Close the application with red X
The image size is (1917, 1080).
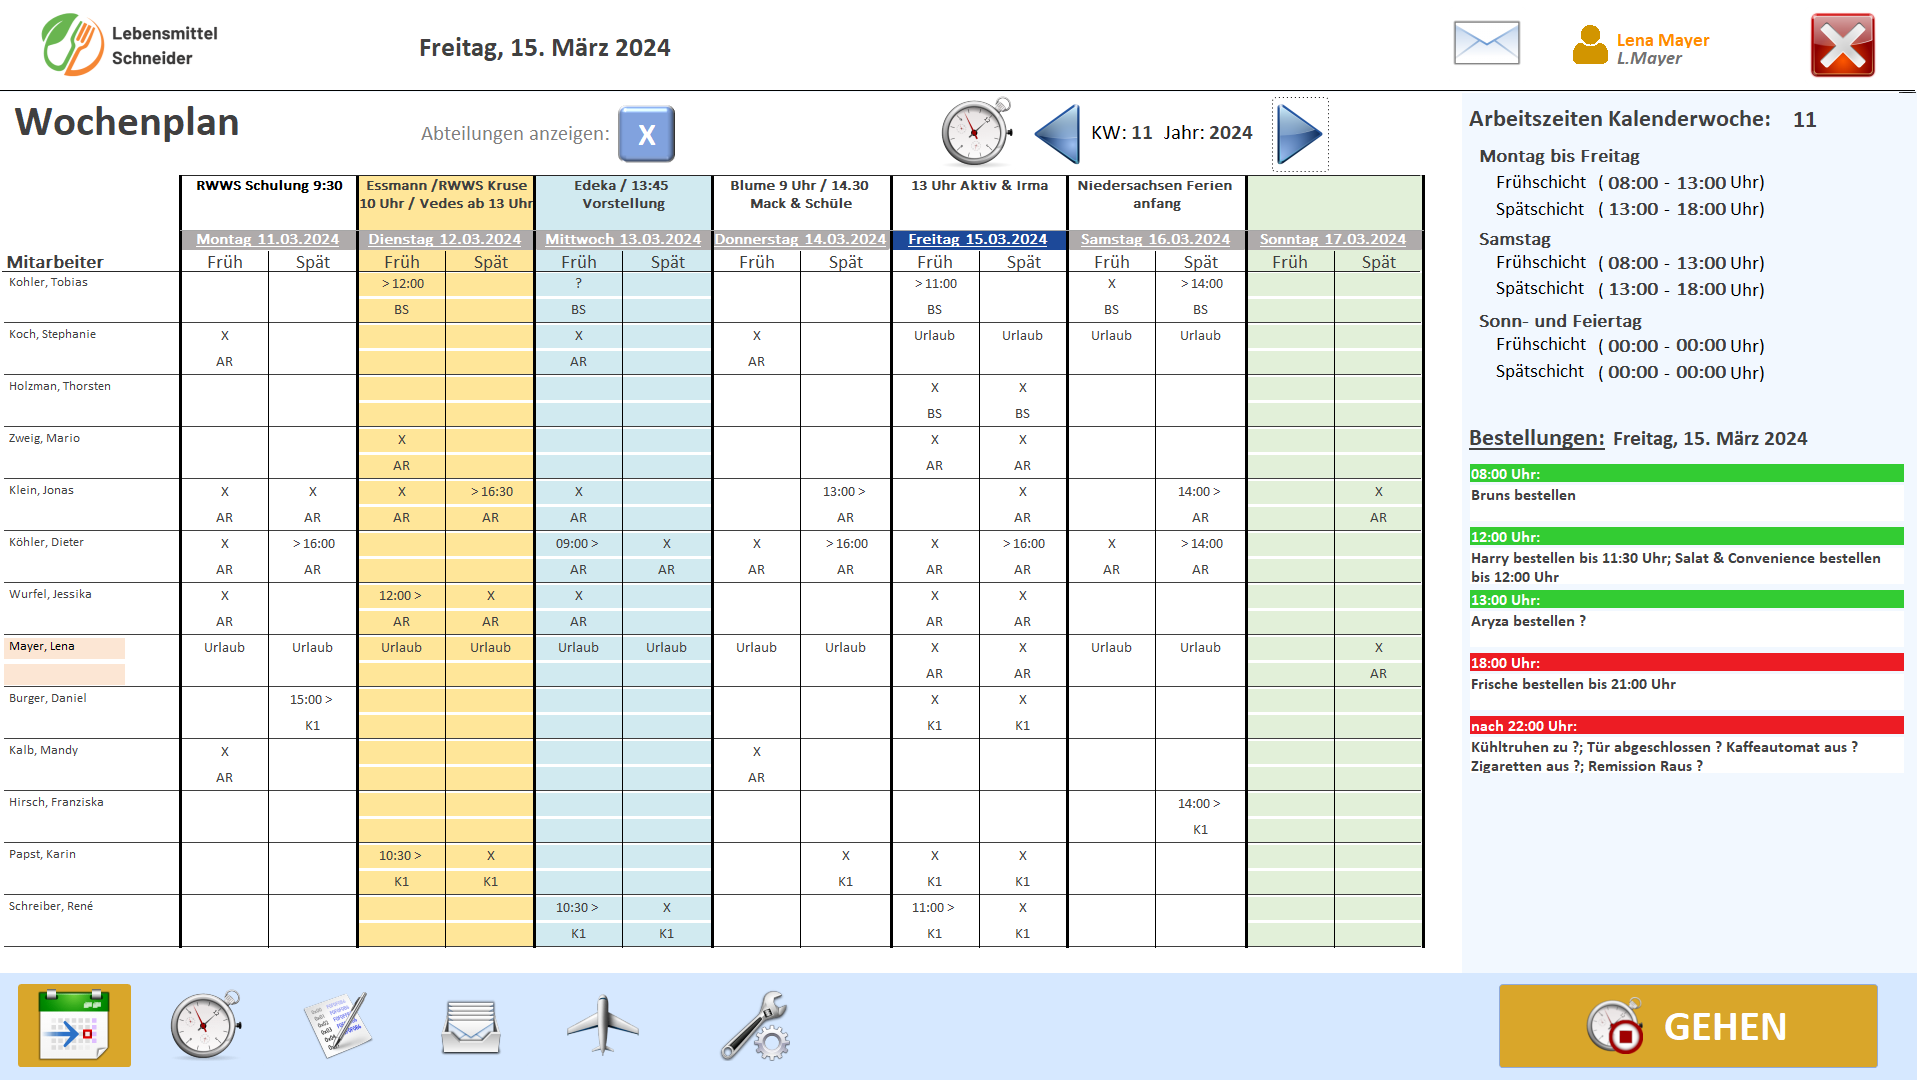pos(1842,46)
